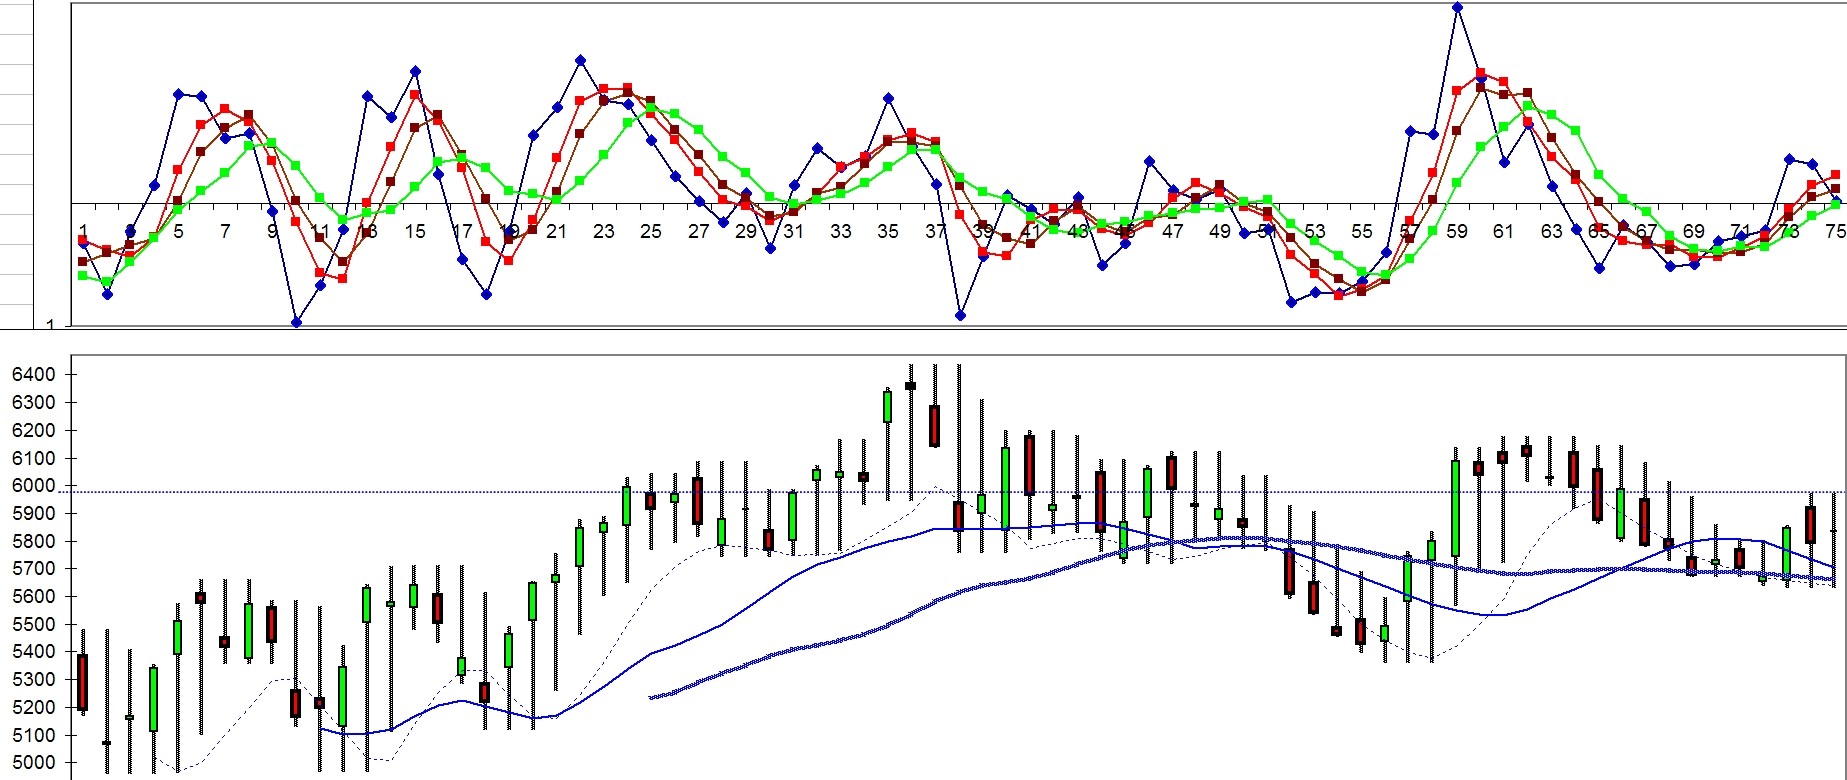Image resolution: width=1847 pixels, height=780 pixels.
Task: Select the 5100 price axis label
Action: [x=33, y=736]
